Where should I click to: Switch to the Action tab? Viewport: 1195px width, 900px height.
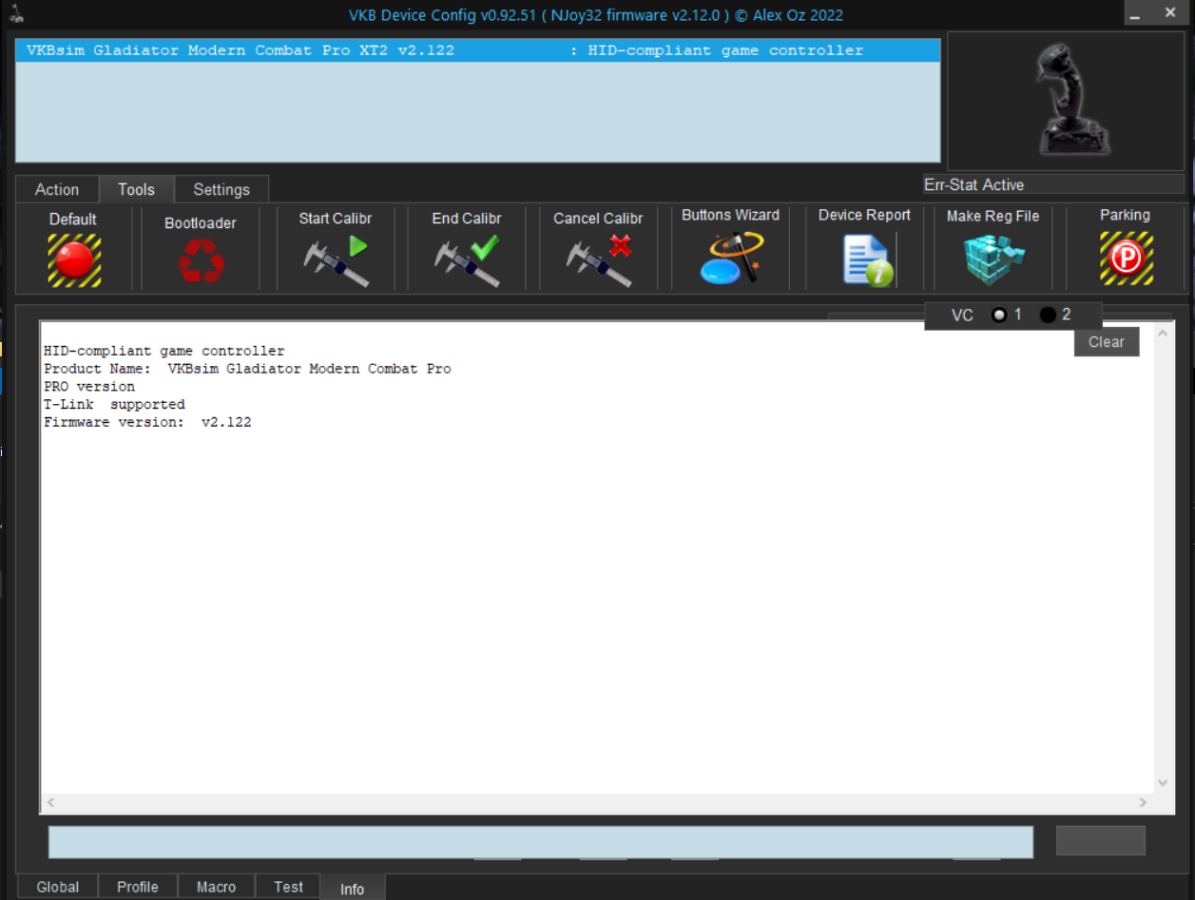[57, 189]
